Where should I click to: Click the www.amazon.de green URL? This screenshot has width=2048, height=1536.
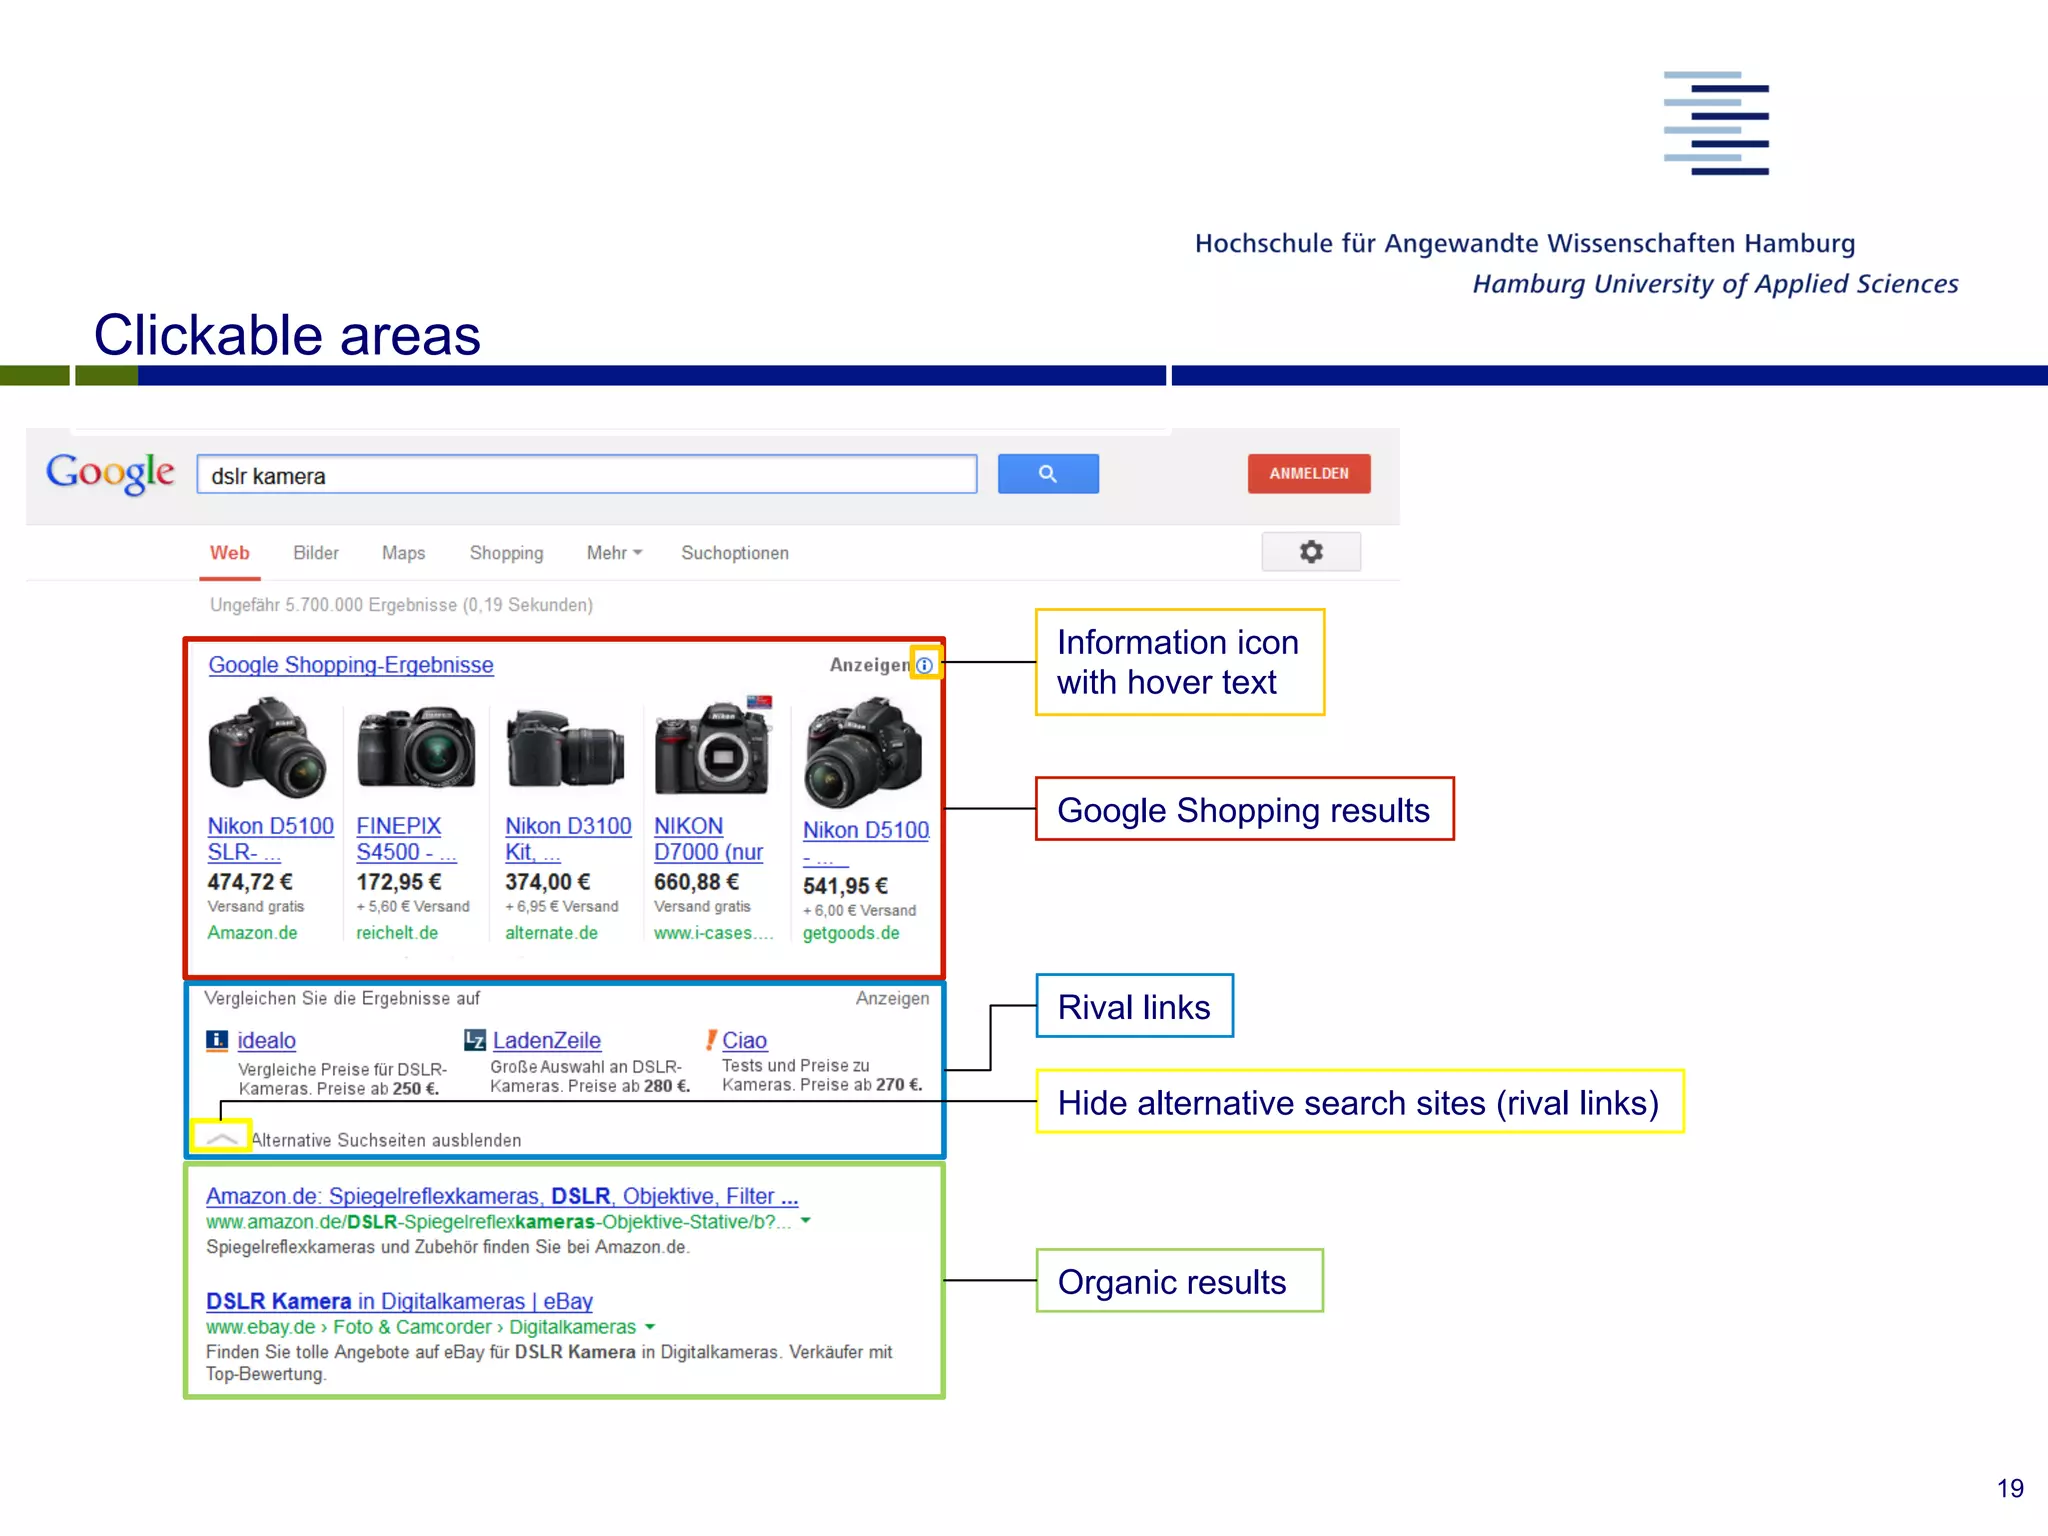pyautogui.click(x=499, y=1222)
